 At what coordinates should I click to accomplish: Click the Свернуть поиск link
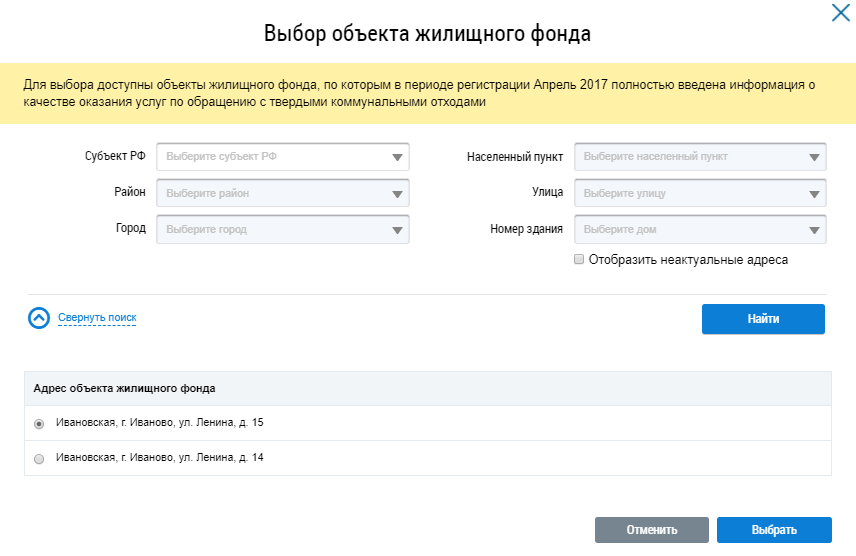(x=97, y=318)
